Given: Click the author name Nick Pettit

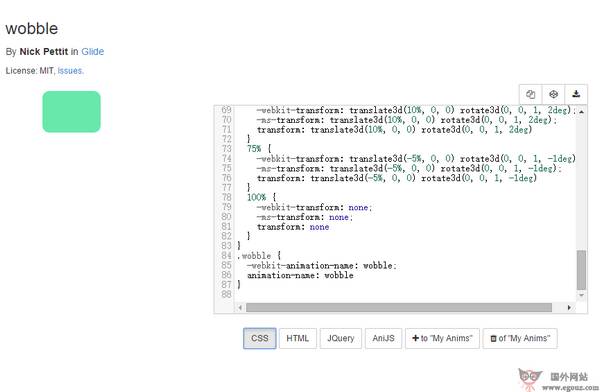Looking at the screenshot, I should pos(44,52).
